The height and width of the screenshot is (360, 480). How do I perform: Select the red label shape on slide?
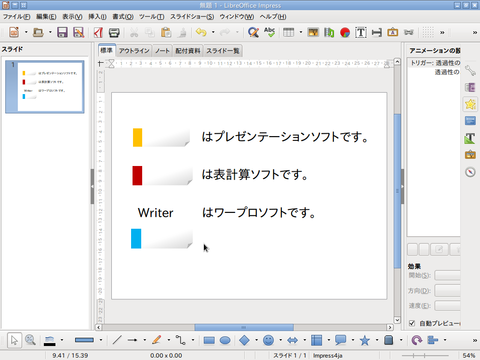pos(162,175)
